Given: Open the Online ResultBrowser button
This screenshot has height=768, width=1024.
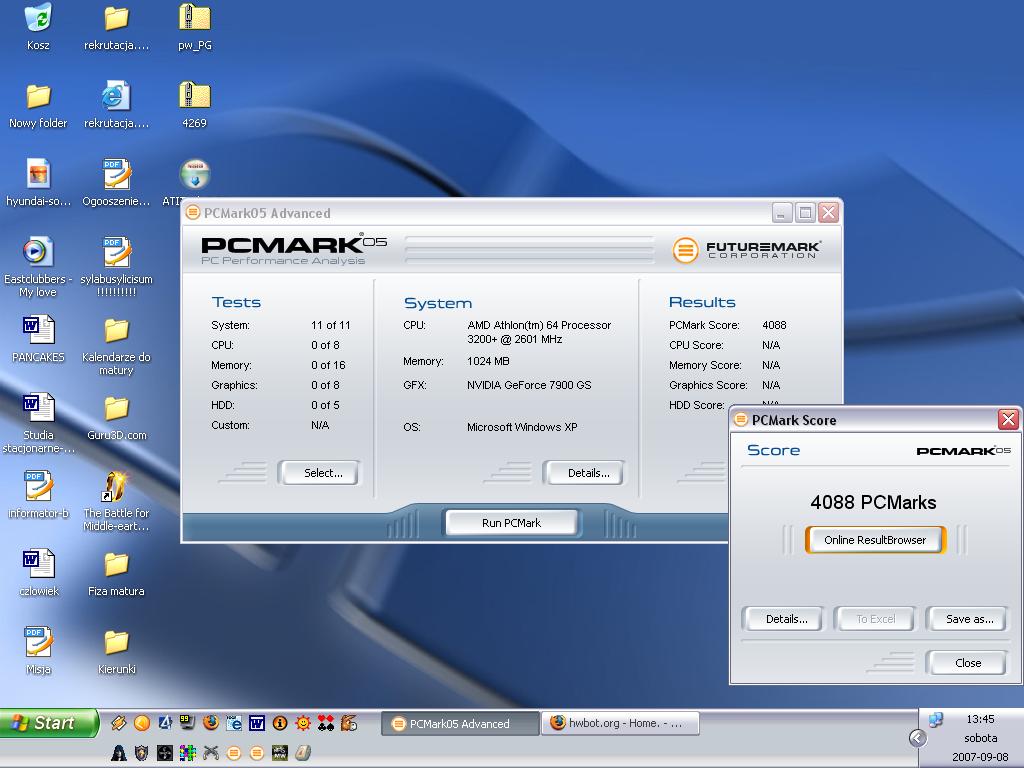Looking at the screenshot, I should pos(875,540).
